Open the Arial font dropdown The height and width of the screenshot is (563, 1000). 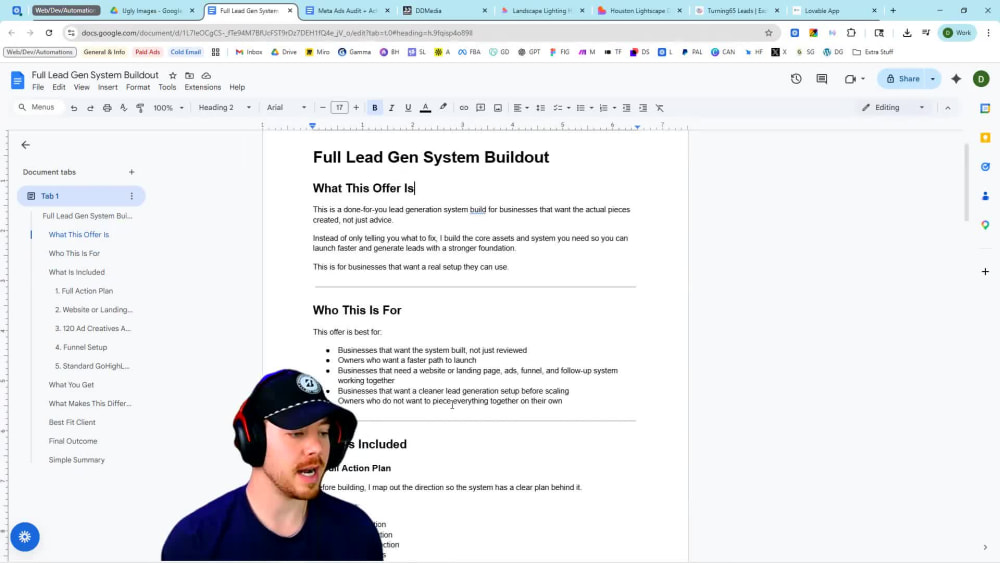[286, 108]
